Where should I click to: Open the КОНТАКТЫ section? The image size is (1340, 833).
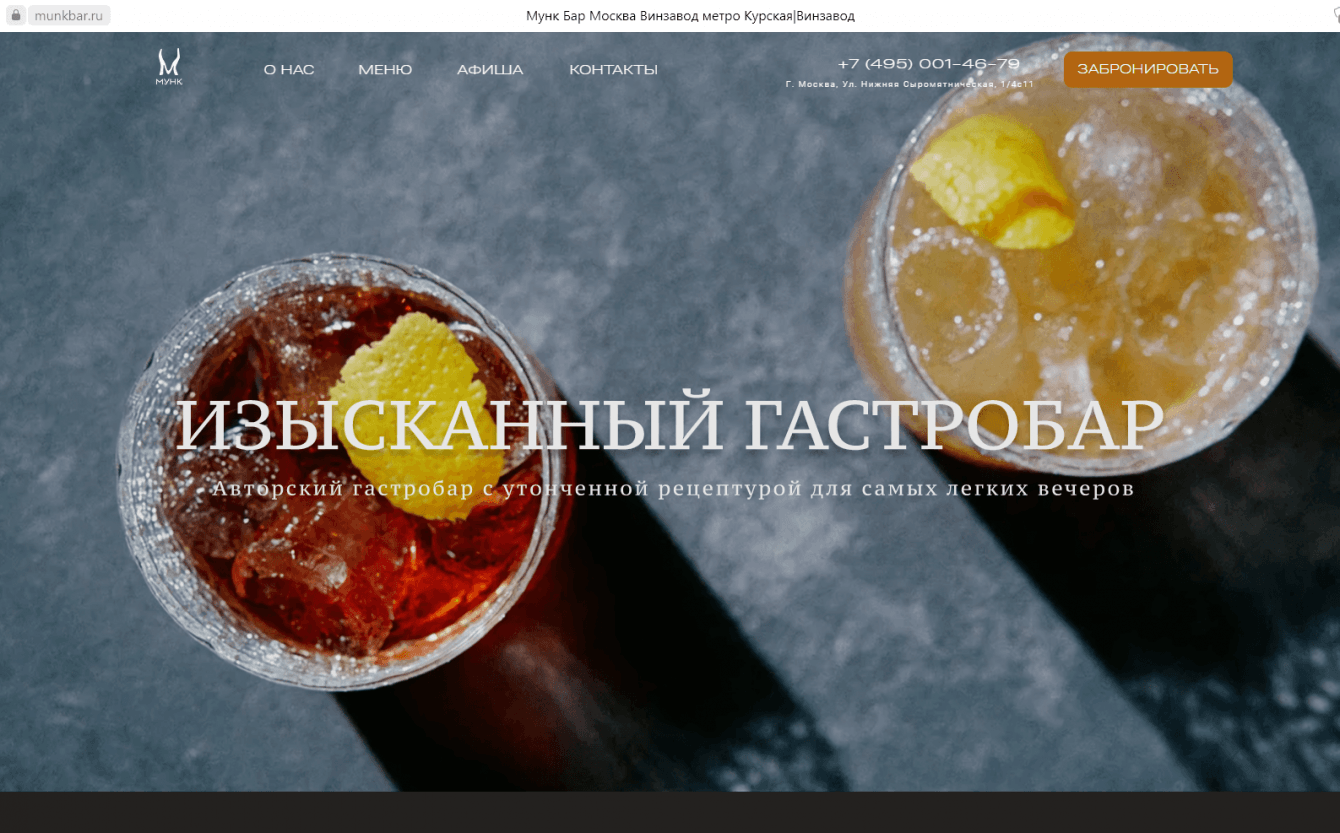(613, 70)
